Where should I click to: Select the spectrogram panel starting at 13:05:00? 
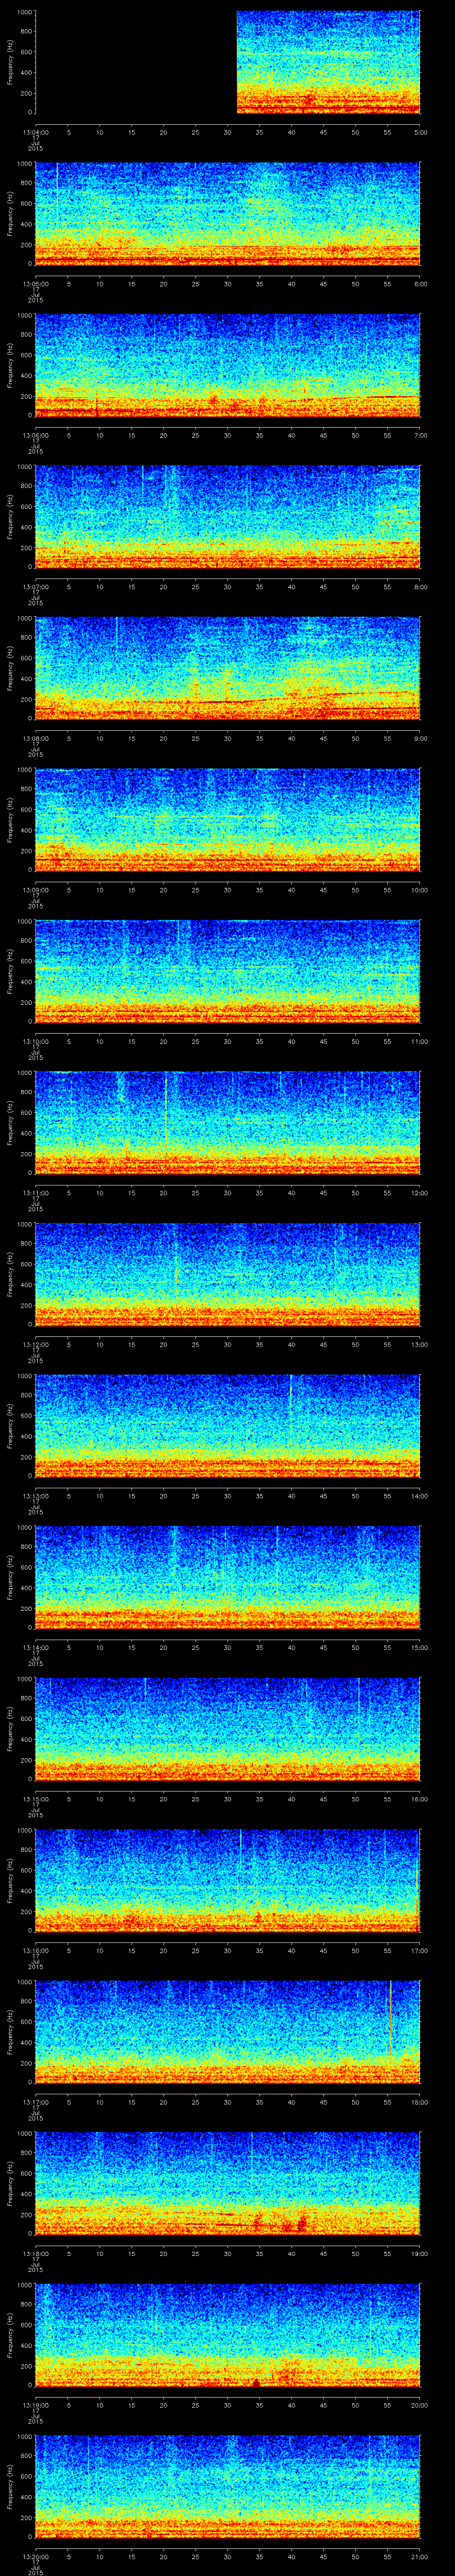pos(228,214)
